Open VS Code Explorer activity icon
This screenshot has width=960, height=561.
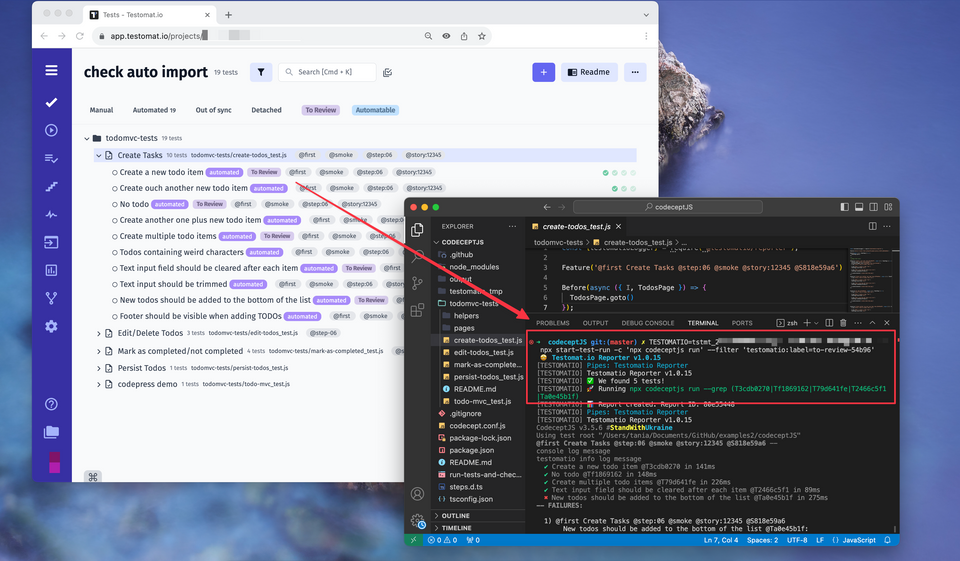(418, 230)
